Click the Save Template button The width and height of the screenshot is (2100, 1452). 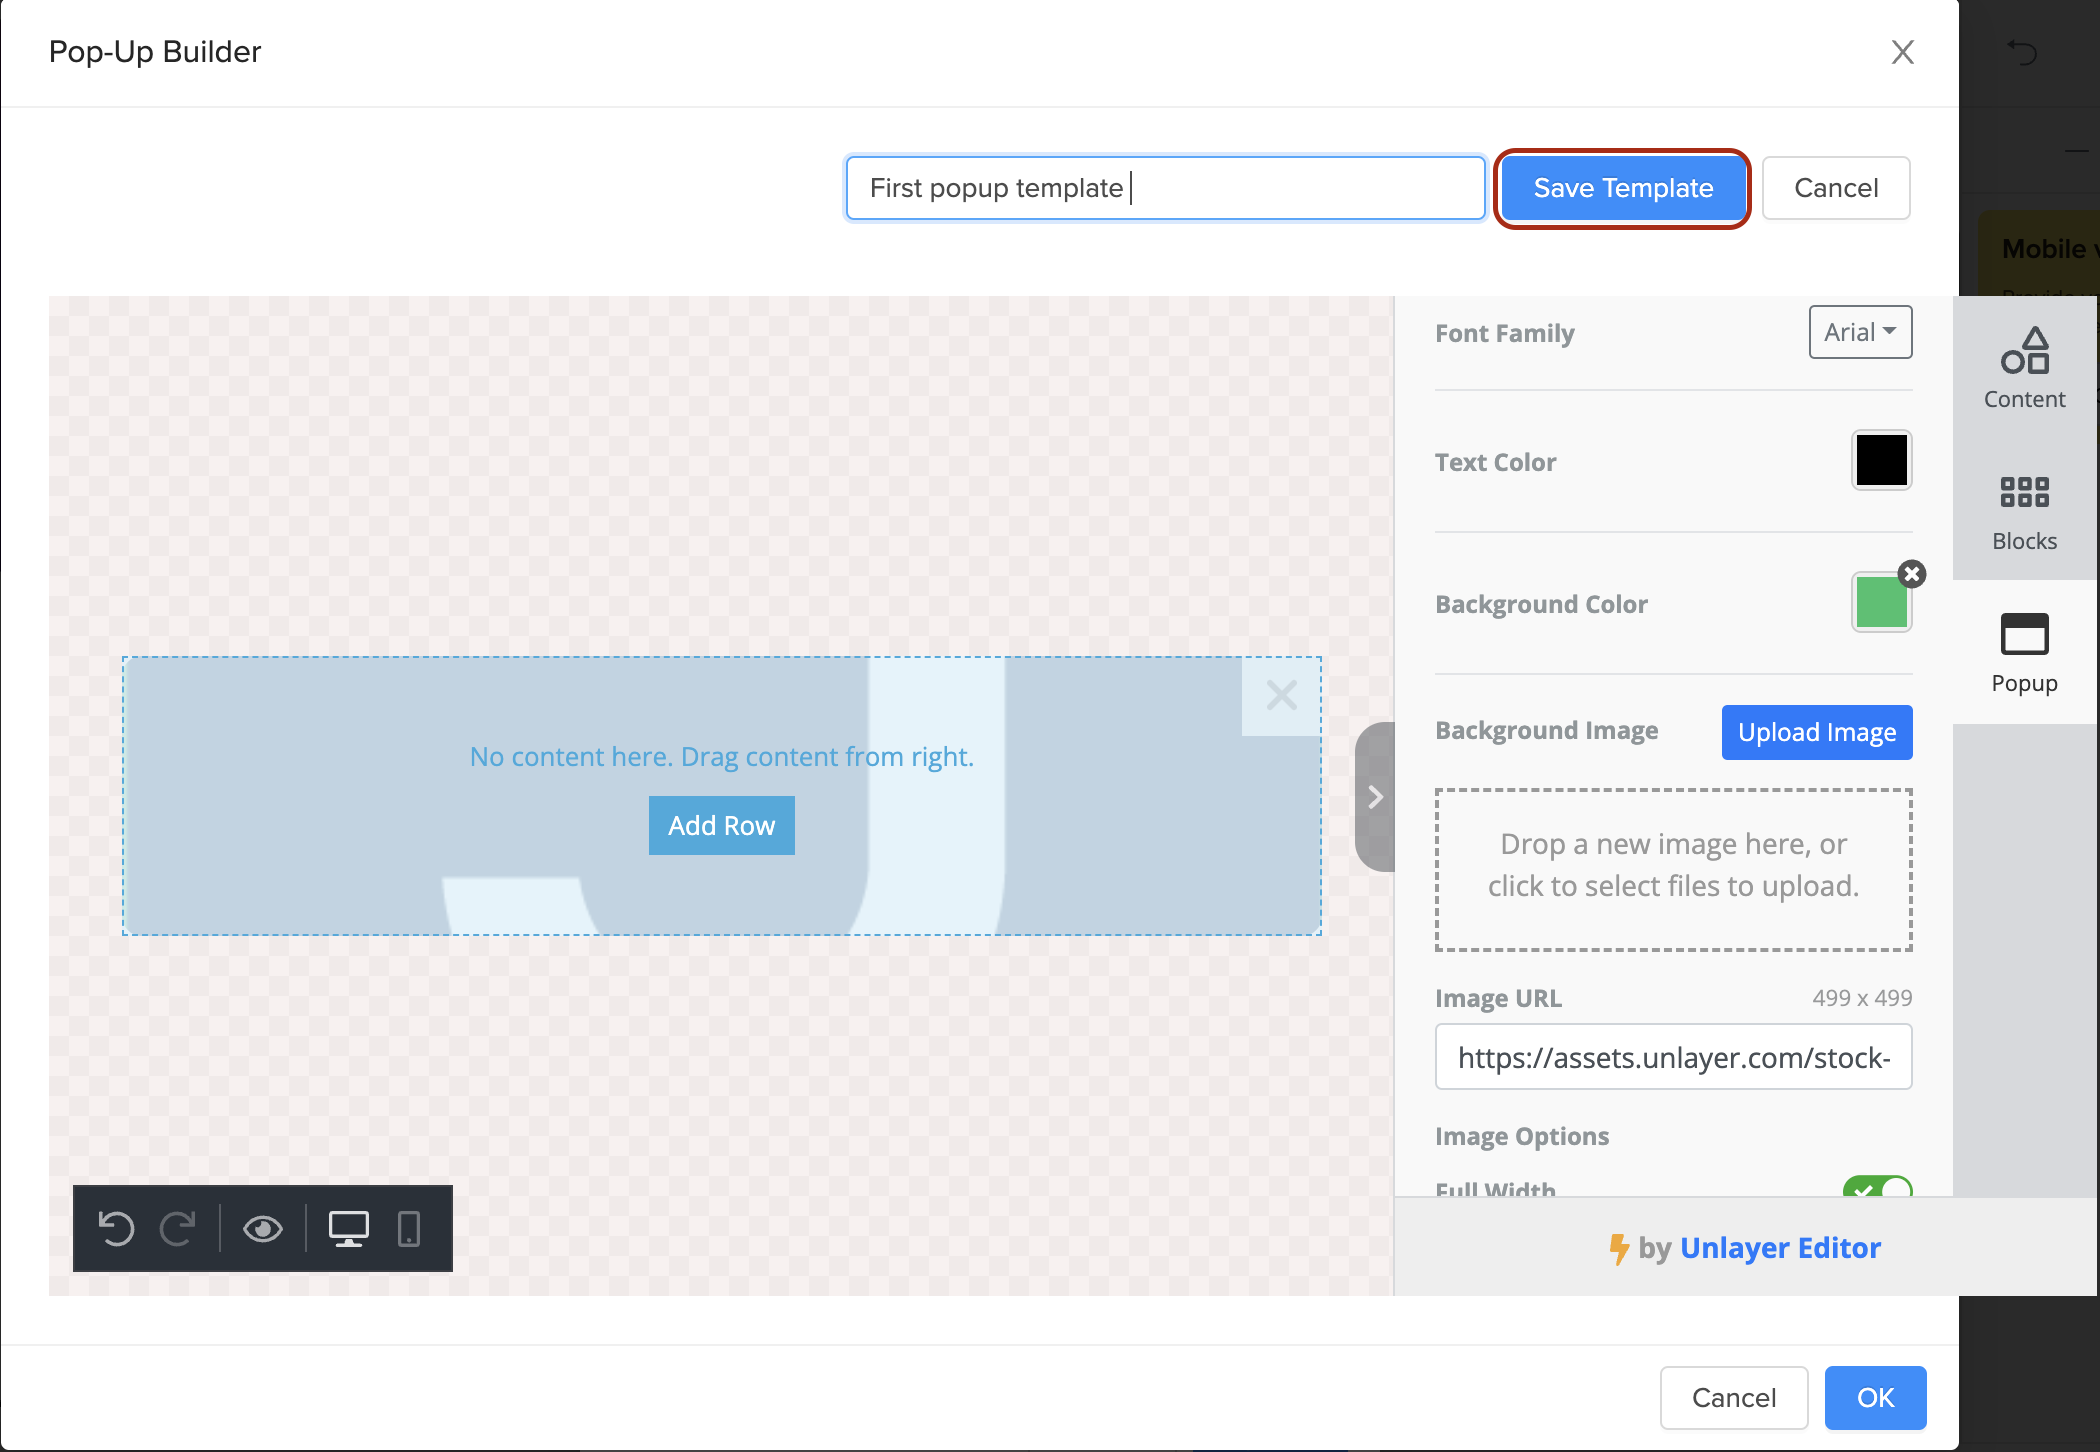tap(1622, 188)
